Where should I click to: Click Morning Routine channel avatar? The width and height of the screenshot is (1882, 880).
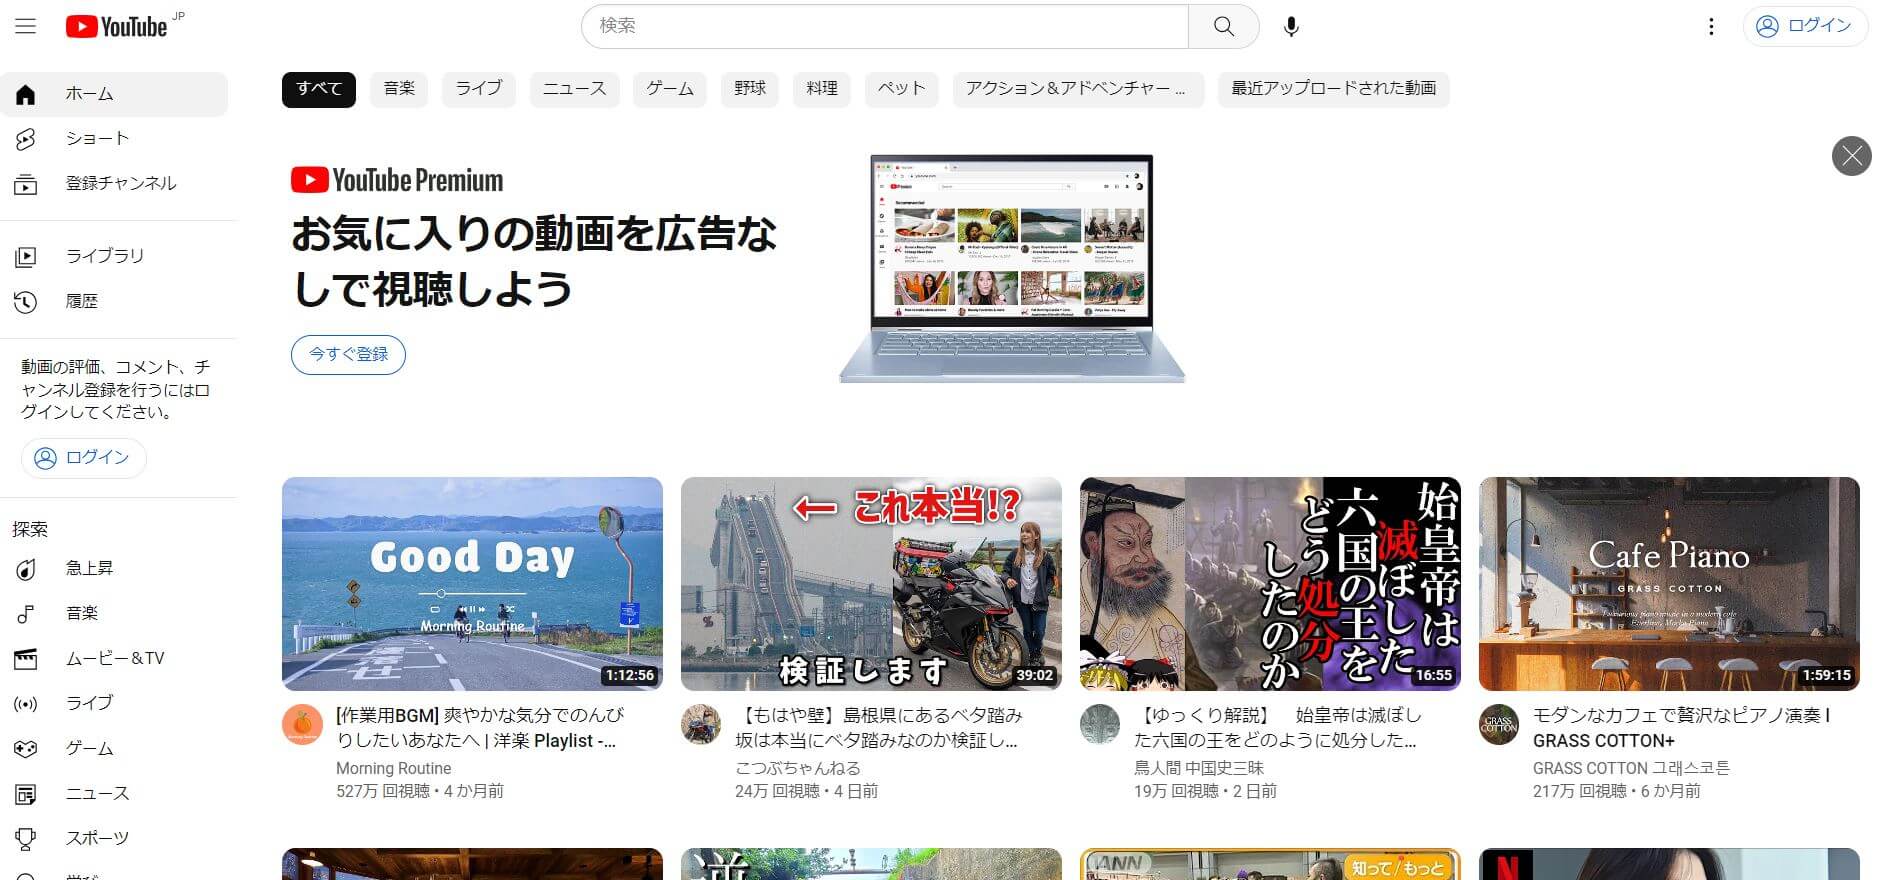click(302, 725)
